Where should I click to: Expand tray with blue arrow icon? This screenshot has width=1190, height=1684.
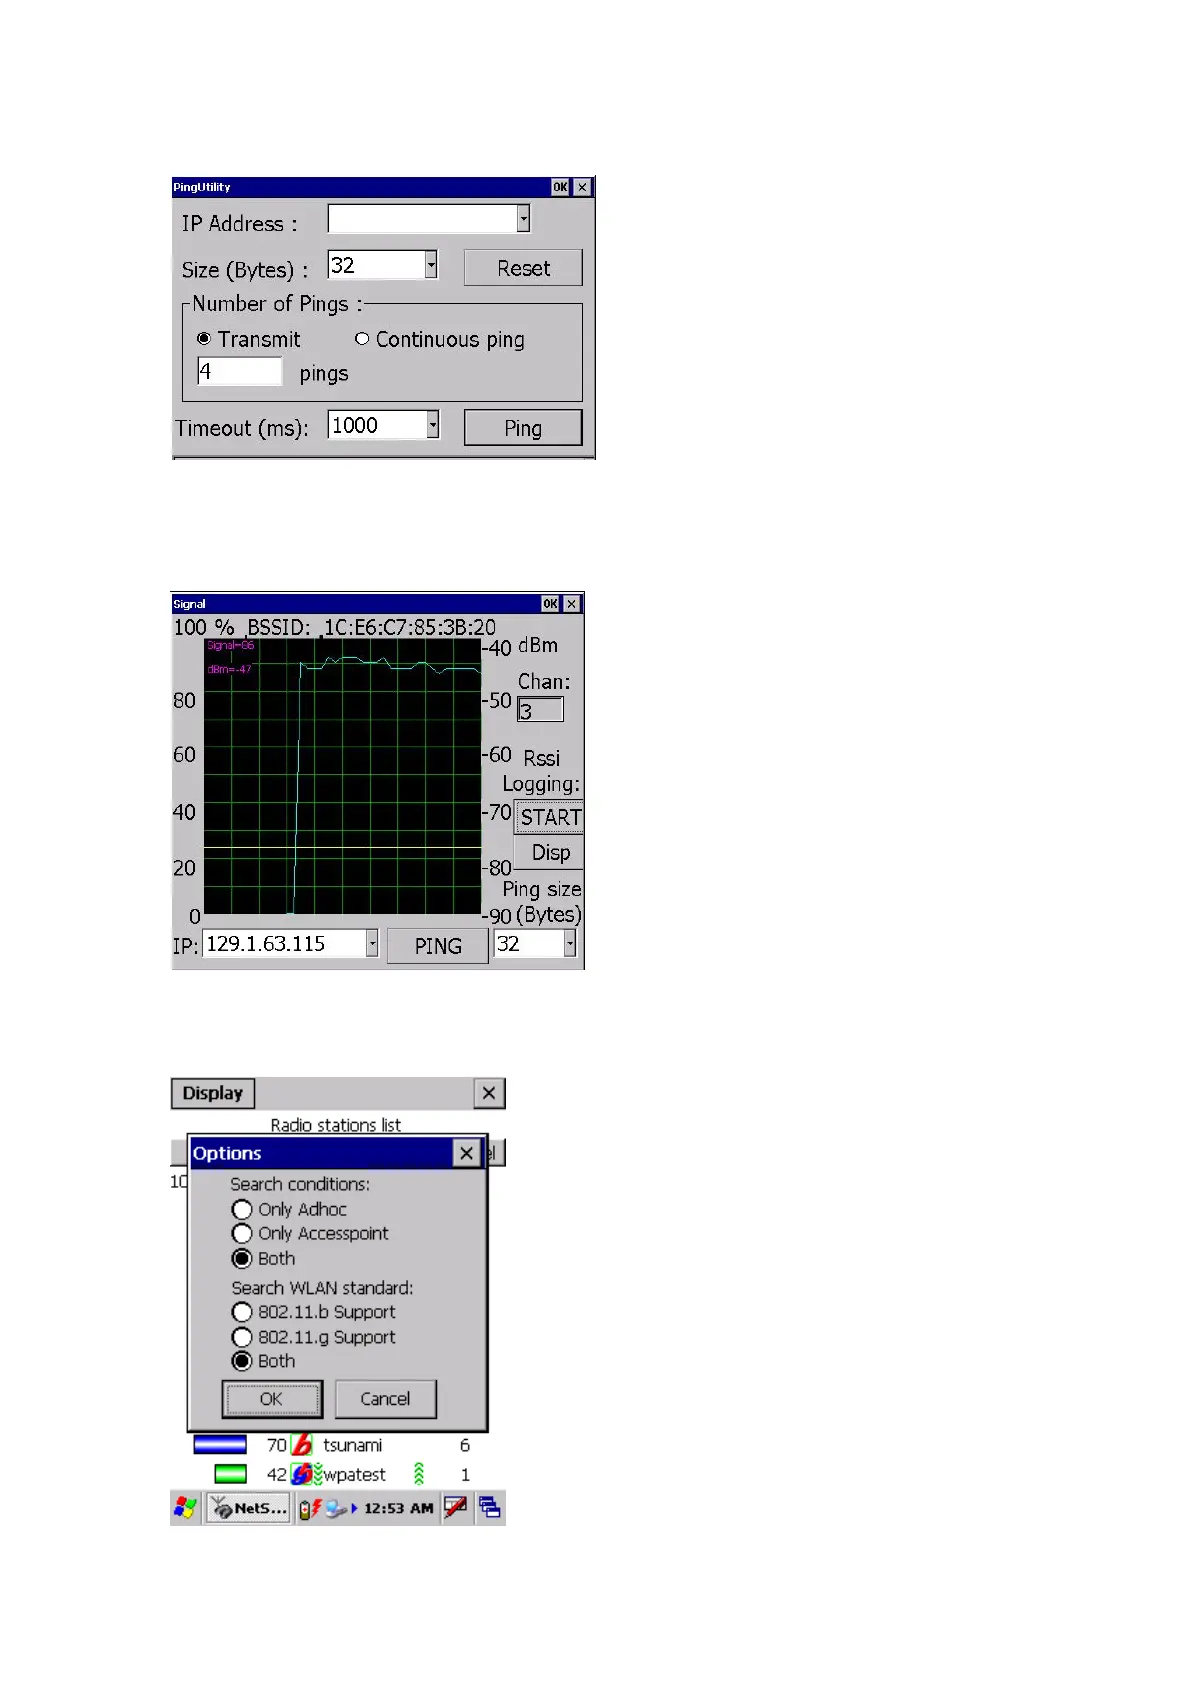click(x=354, y=1508)
